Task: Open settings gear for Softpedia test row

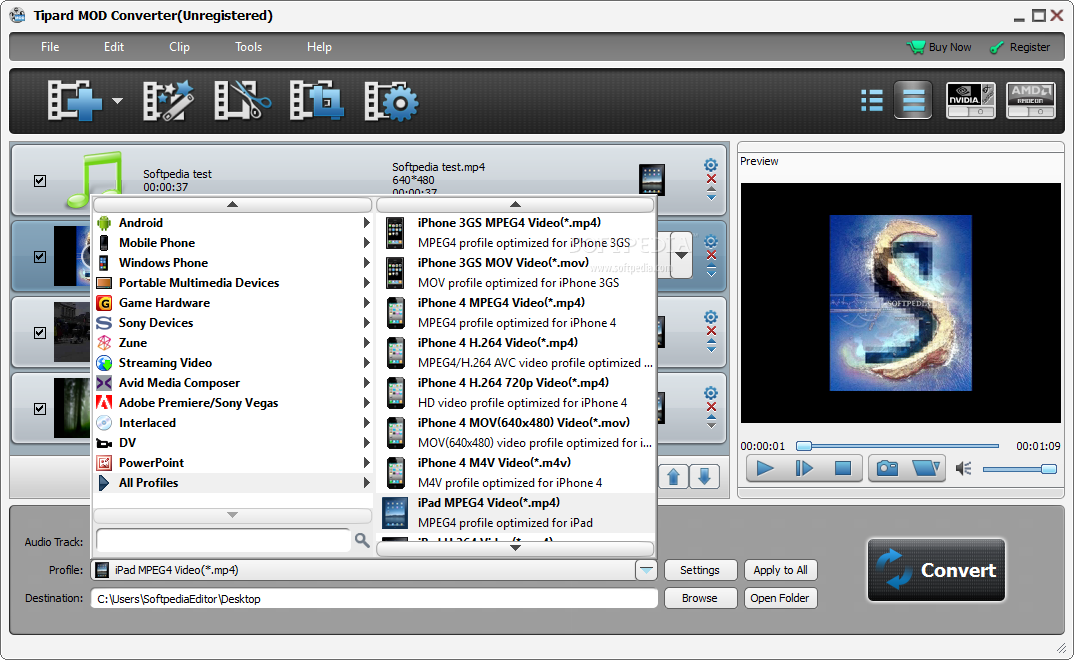Action: point(711,165)
